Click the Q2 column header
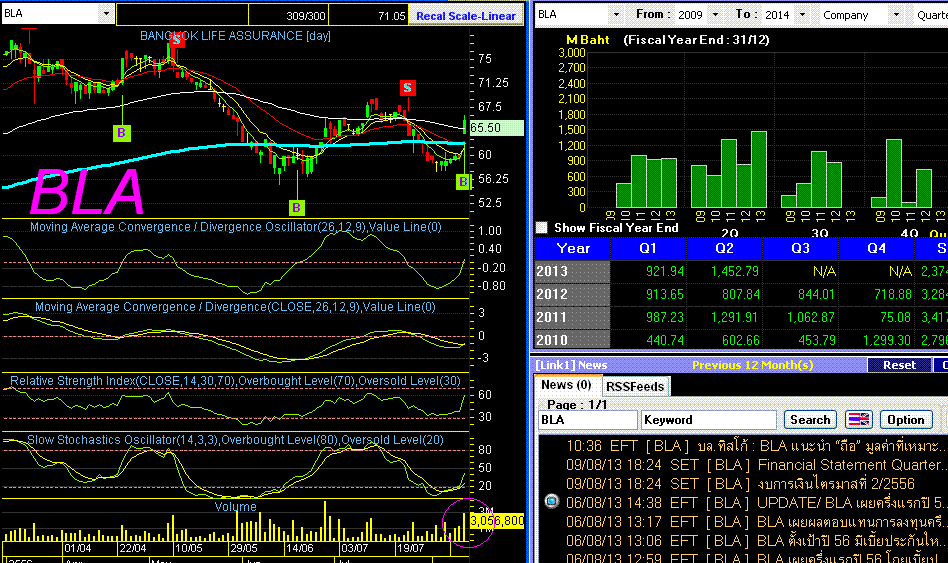Image resolution: width=948 pixels, height=563 pixels. (x=724, y=249)
